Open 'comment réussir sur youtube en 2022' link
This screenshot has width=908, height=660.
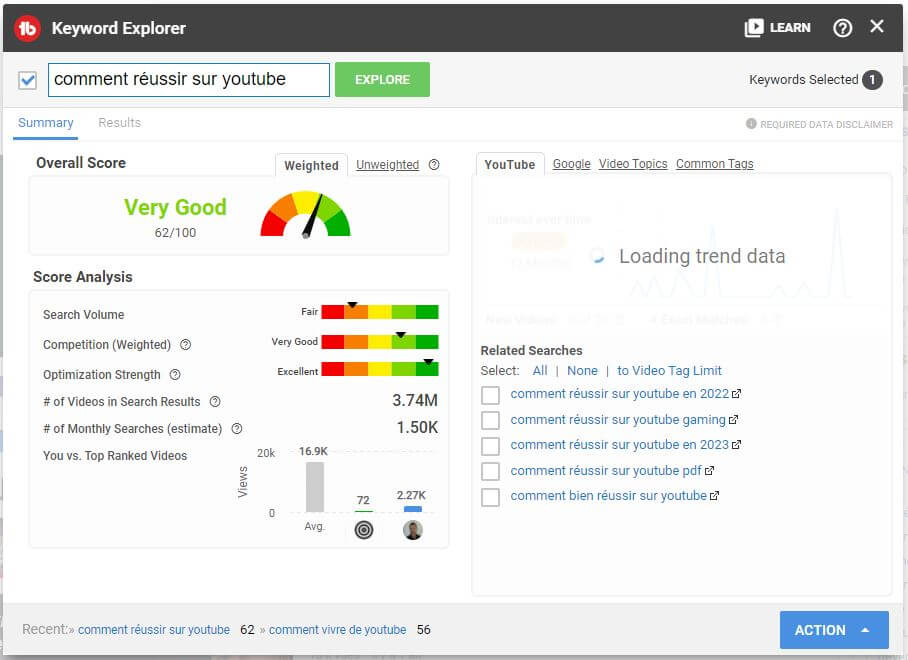pyautogui.click(x=619, y=394)
